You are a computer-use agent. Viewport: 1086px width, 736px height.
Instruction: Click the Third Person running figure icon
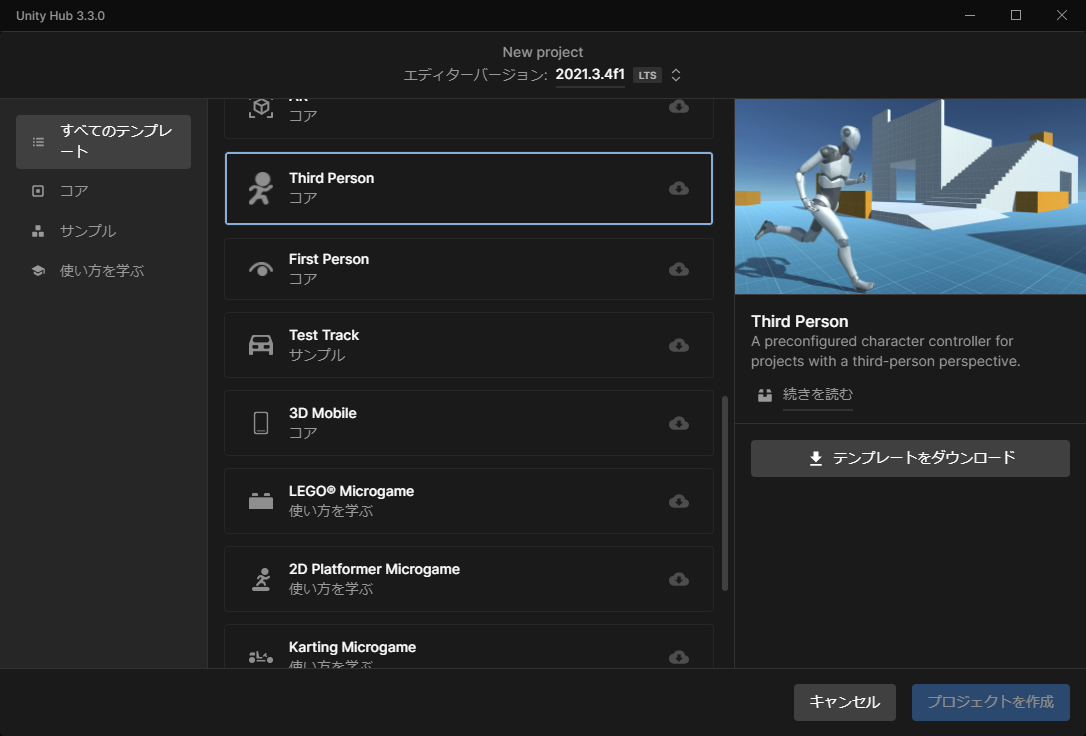pyautogui.click(x=260, y=188)
